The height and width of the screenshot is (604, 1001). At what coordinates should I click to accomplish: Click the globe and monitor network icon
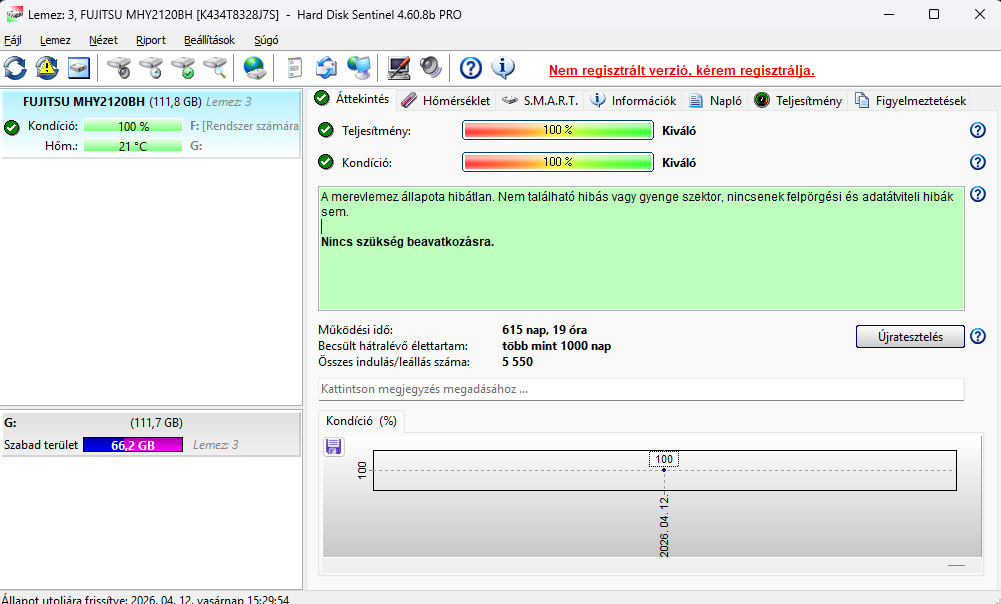359,68
